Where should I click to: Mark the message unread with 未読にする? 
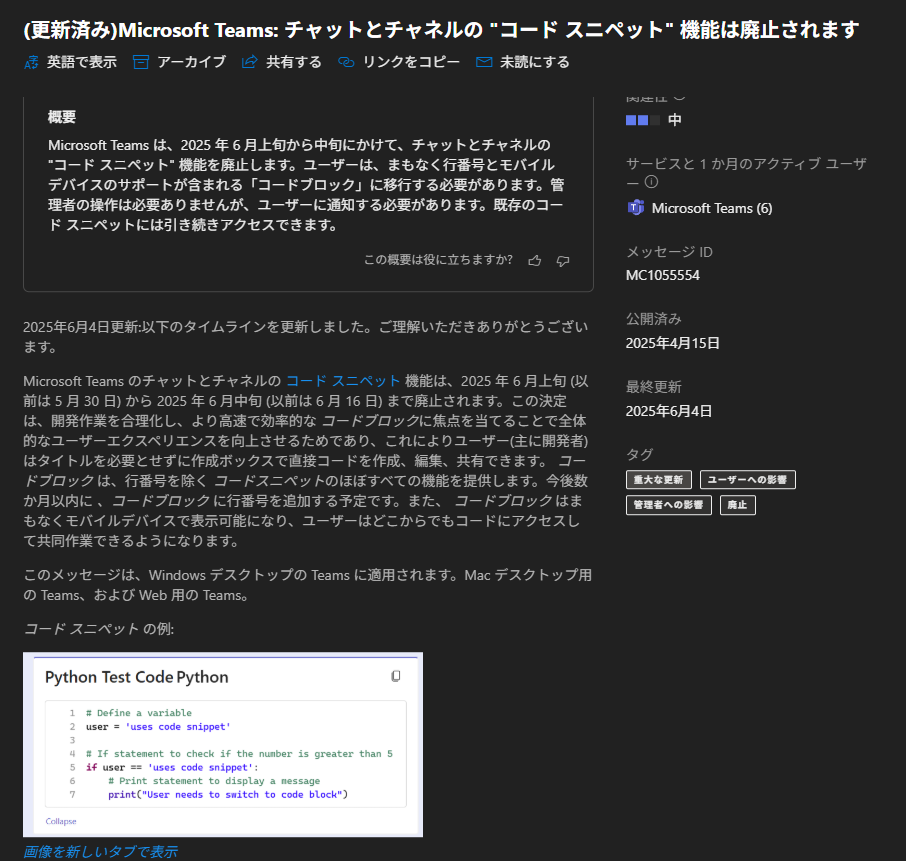[522, 62]
